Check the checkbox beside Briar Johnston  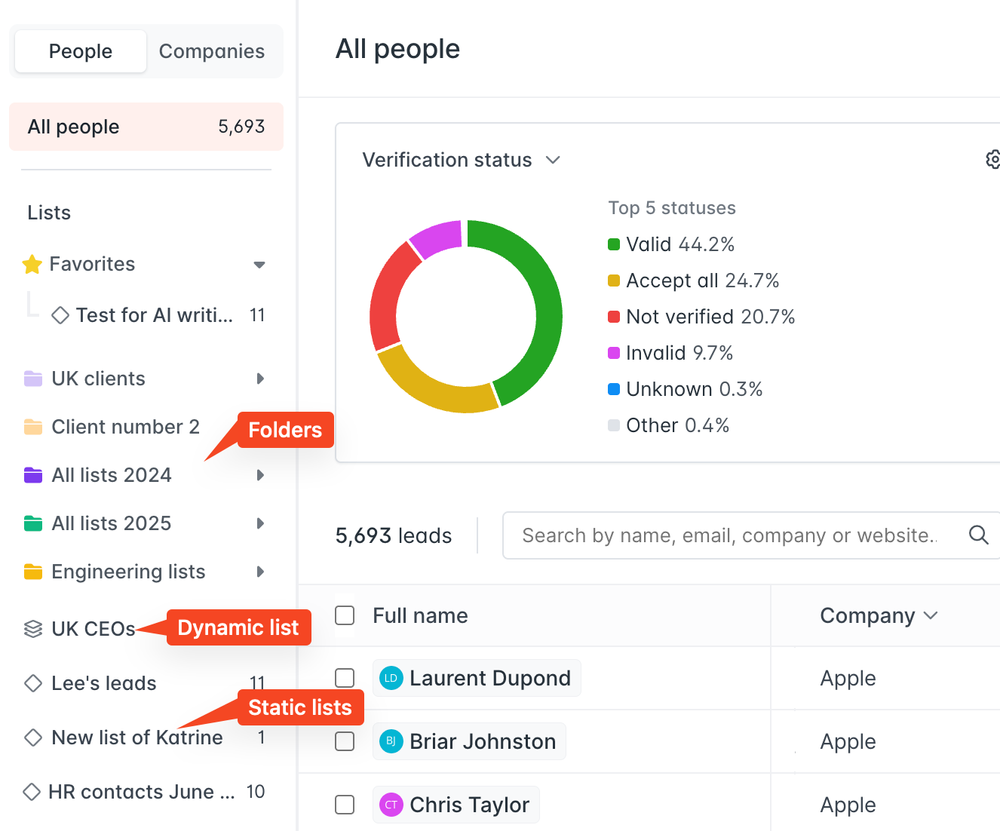pyautogui.click(x=344, y=741)
